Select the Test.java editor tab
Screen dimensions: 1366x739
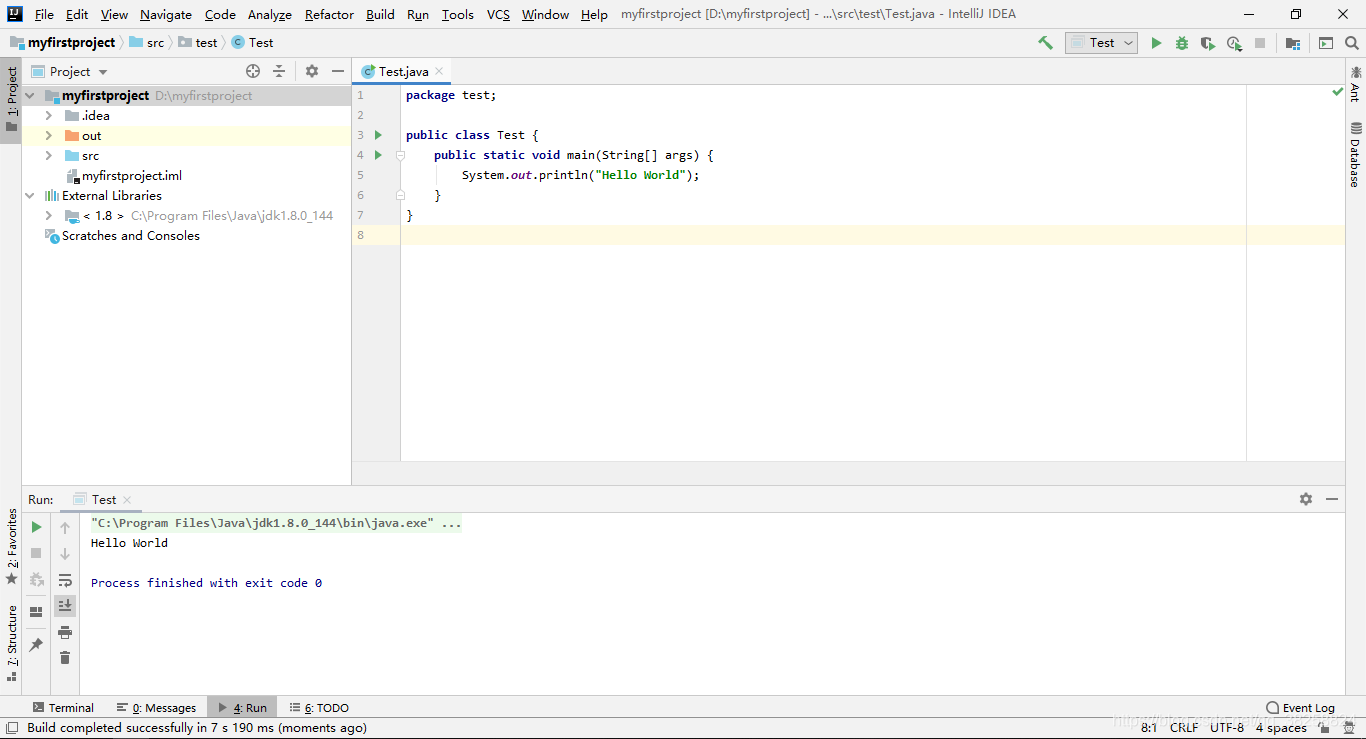pyautogui.click(x=403, y=71)
